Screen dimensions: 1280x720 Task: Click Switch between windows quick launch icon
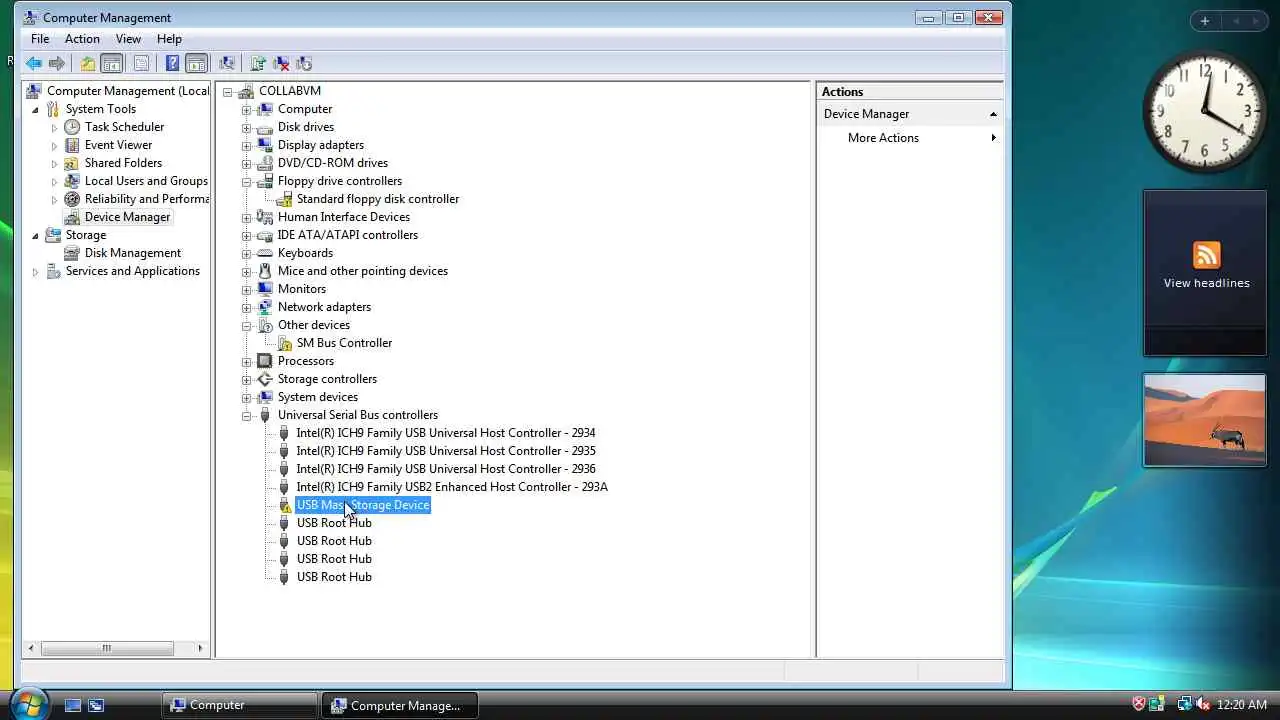click(96, 705)
